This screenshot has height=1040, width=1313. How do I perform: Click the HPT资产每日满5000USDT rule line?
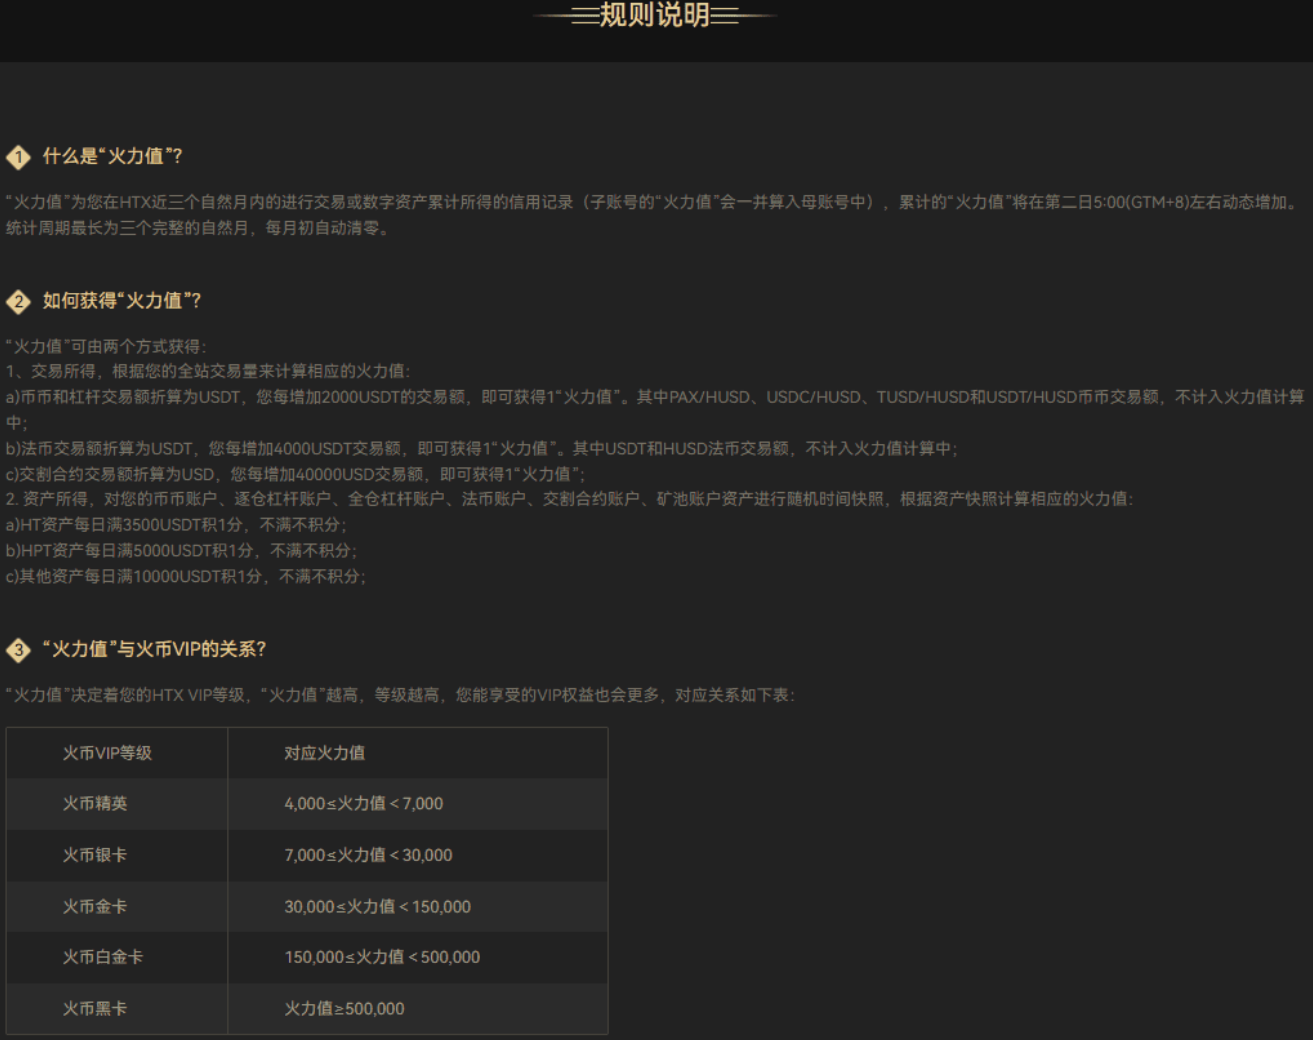[x=181, y=551]
